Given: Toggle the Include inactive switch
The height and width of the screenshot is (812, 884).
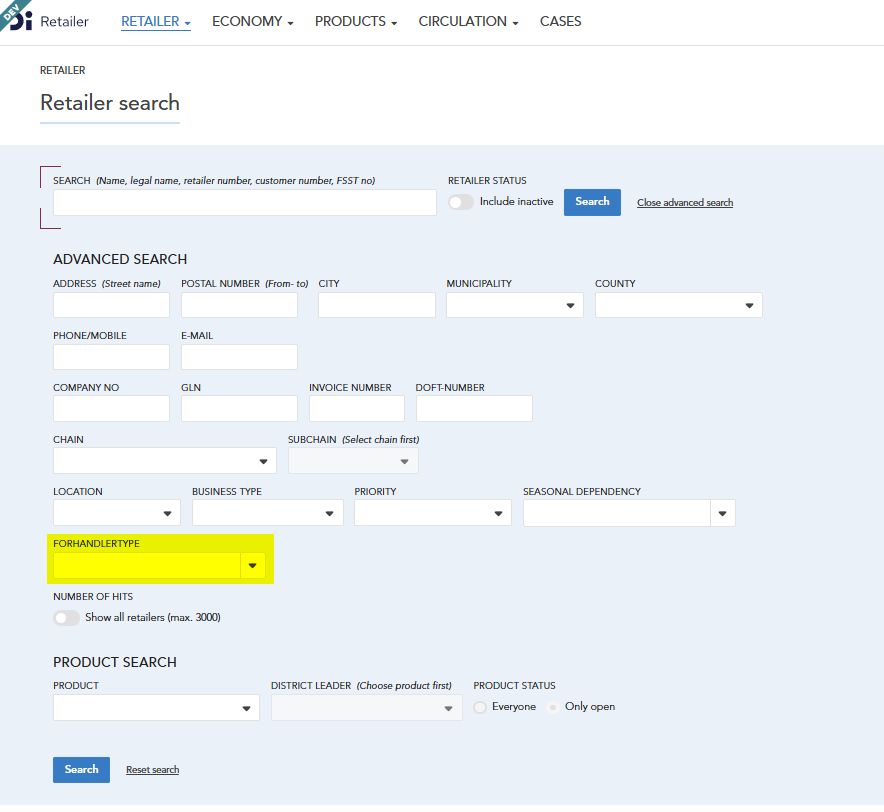Looking at the screenshot, I should (x=461, y=202).
